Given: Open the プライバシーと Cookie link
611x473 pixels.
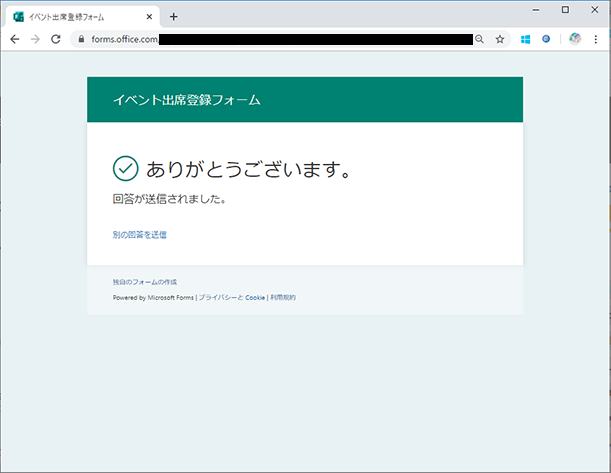Looking at the screenshot, I should click(x=231, y=298).
